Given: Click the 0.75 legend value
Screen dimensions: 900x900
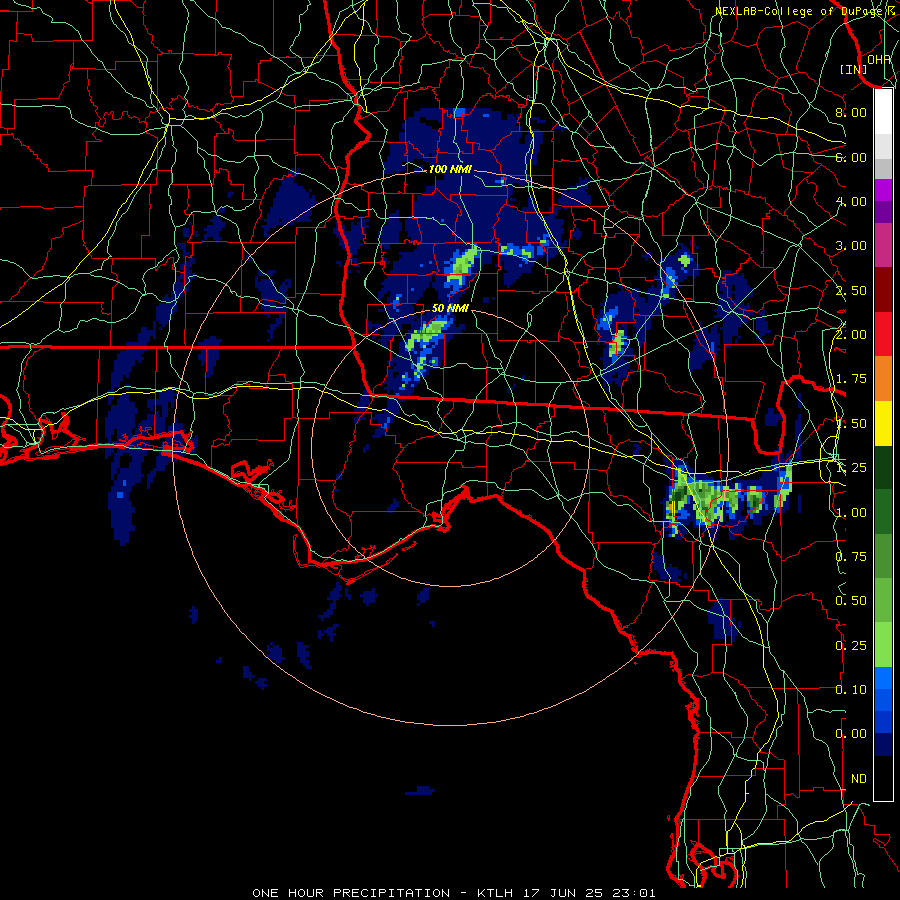Looking at the screenshot, I should click(x=851, y=557).
